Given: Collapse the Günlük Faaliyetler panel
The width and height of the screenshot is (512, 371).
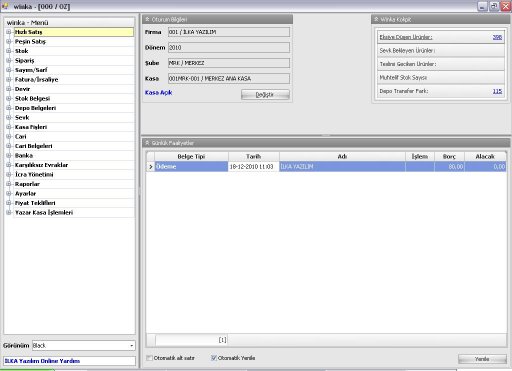Looking at the screenshot, I should 147,143.
